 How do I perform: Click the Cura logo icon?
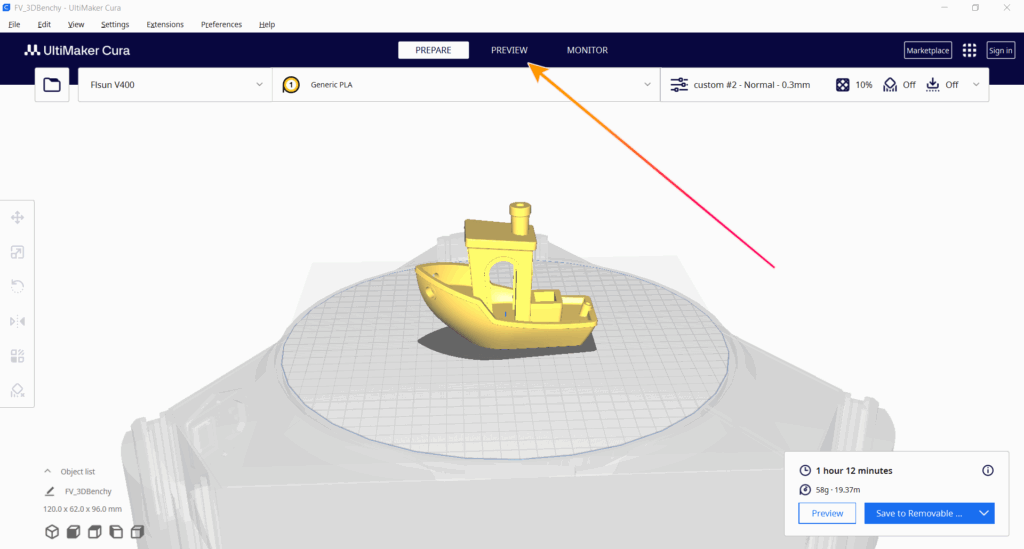pyautogui.click(x=32, y=50)
